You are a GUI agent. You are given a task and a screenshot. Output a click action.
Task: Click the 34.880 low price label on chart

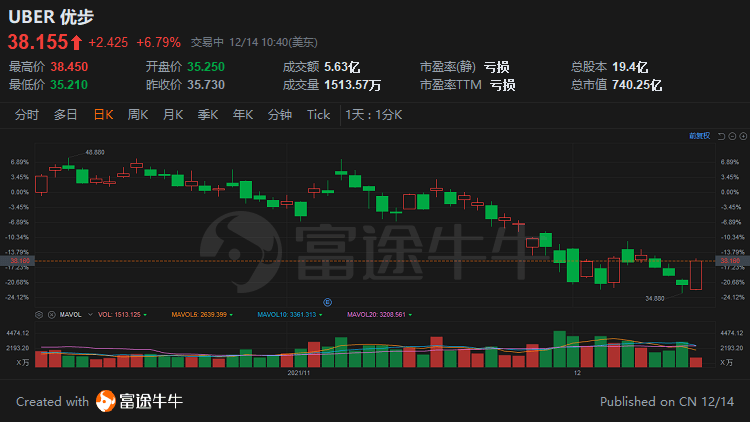tap(655, 298)
